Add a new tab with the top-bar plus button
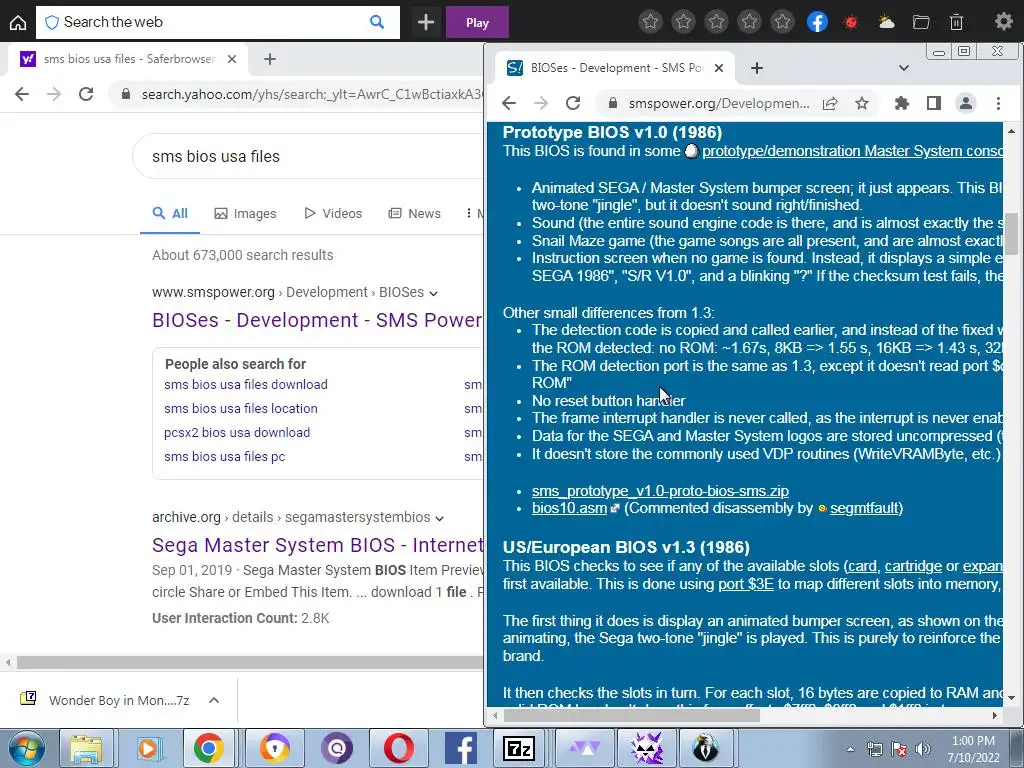This screenshot has width=1024, height=768. [x=426, y=22]
